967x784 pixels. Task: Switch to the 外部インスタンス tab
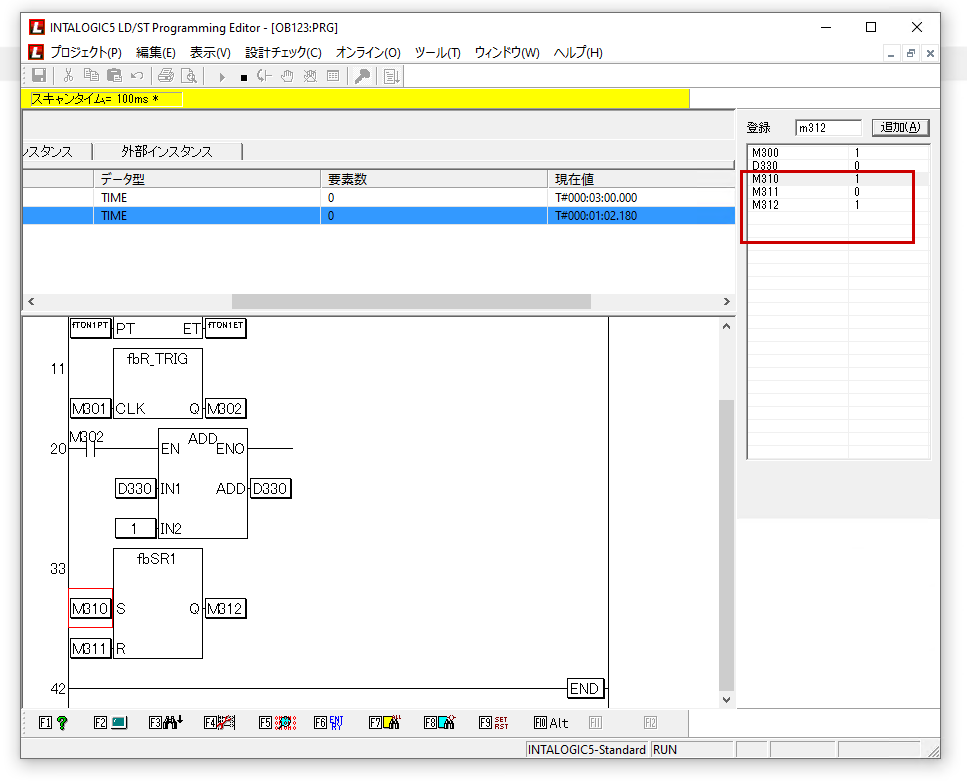[167, 152]
